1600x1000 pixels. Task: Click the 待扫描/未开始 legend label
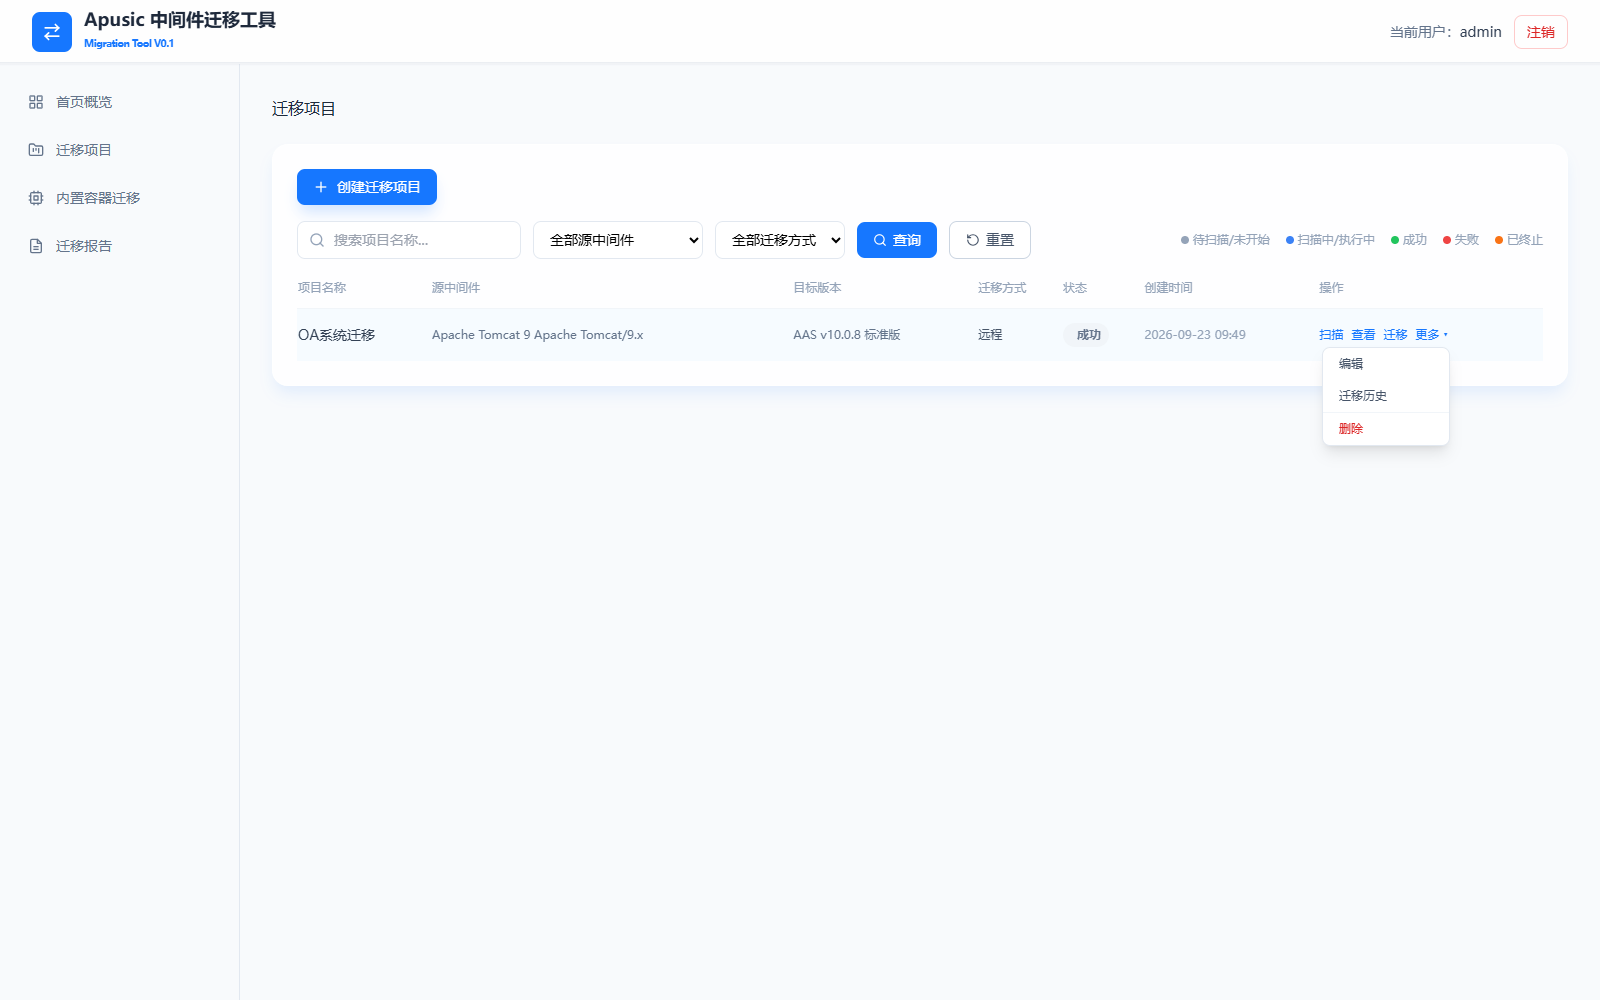click(1231, 240)
